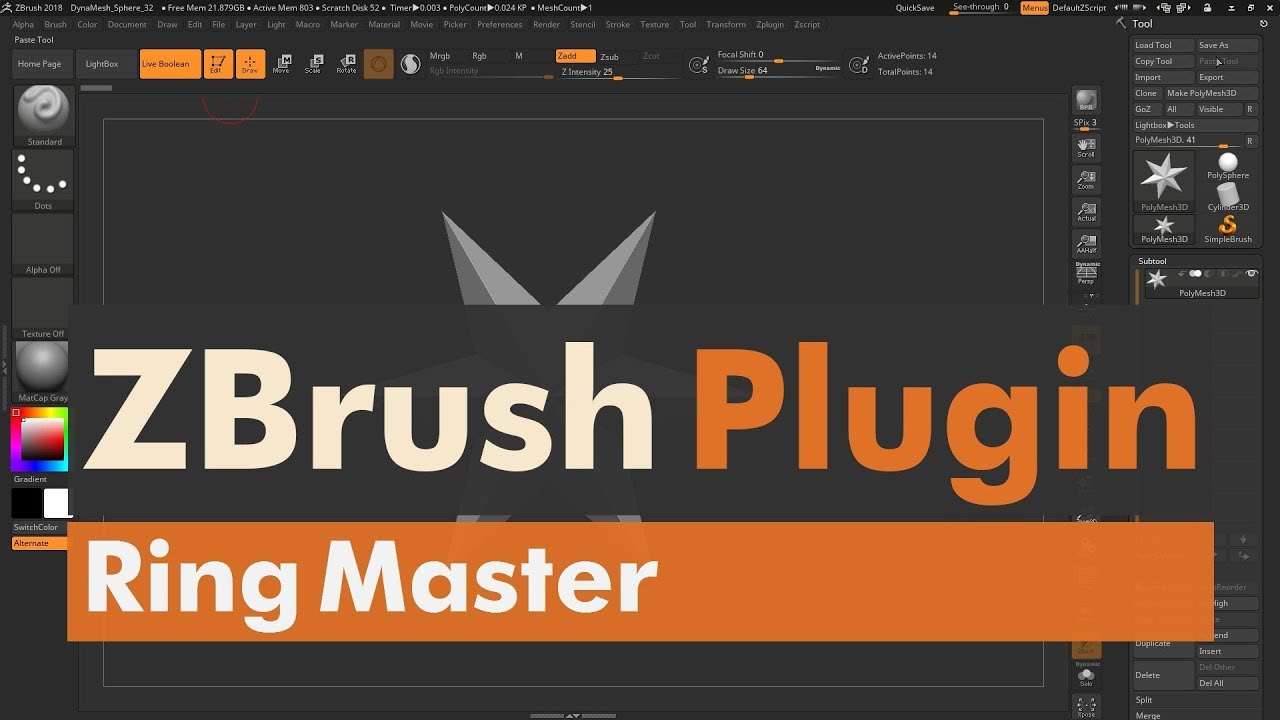Open the Transform menu

(726, 24)
